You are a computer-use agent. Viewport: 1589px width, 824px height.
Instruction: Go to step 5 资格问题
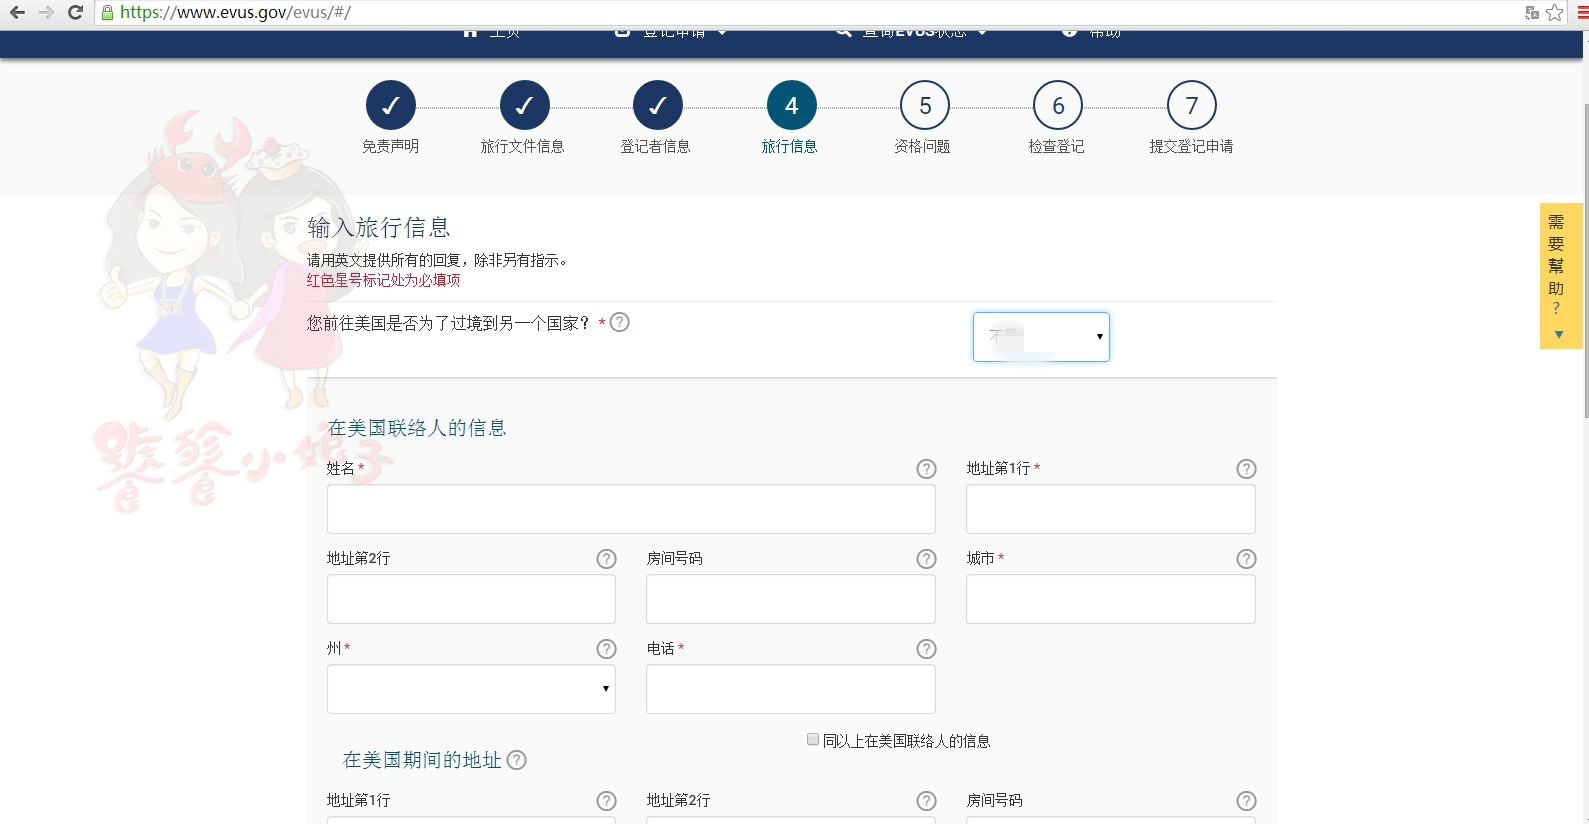point(924,106)
